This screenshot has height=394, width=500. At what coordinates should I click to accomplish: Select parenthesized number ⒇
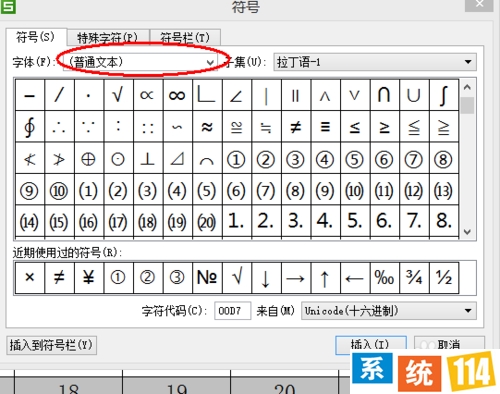[207, 221]
